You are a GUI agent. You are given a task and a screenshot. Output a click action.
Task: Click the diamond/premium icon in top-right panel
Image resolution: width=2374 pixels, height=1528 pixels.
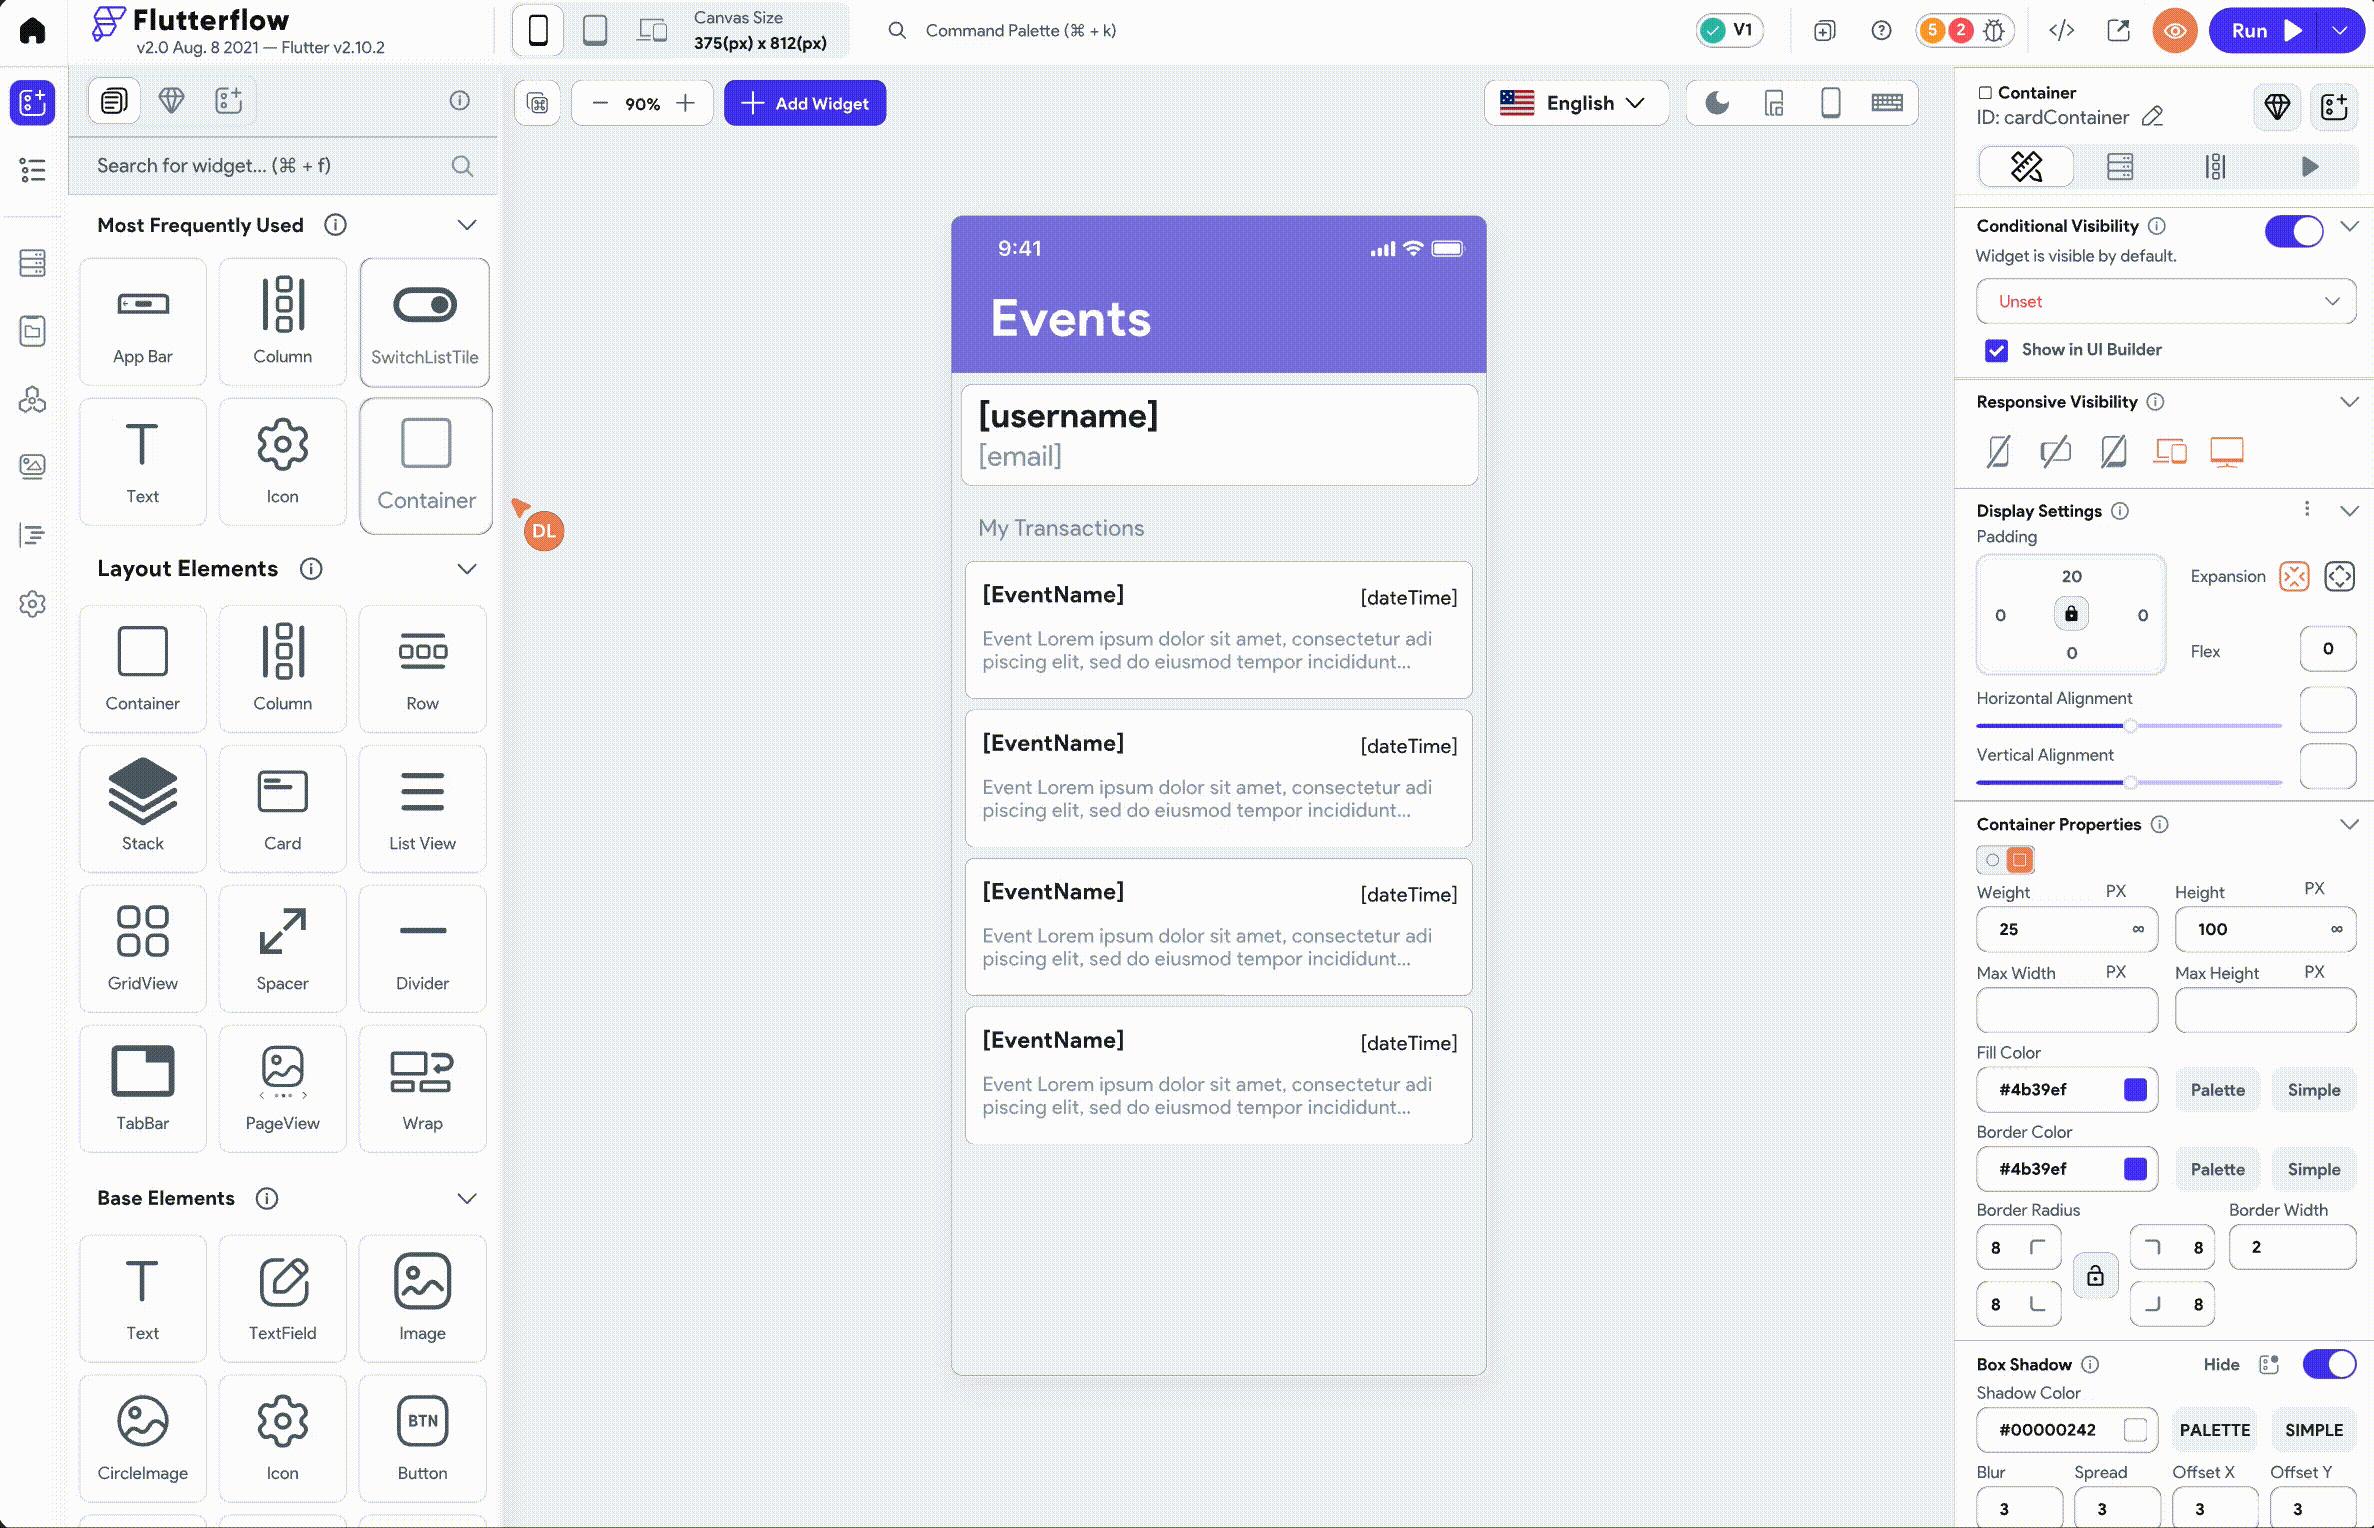coord(2277,107)
